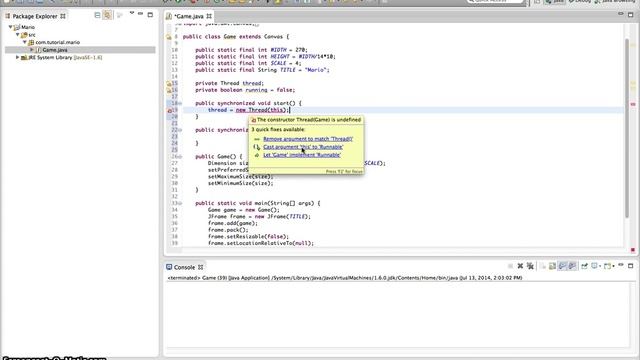The width and height of the screenshot is (640, 360).
Task: Apply 'Remove argument to match Thread()' fix
Action: click(308, 139)
